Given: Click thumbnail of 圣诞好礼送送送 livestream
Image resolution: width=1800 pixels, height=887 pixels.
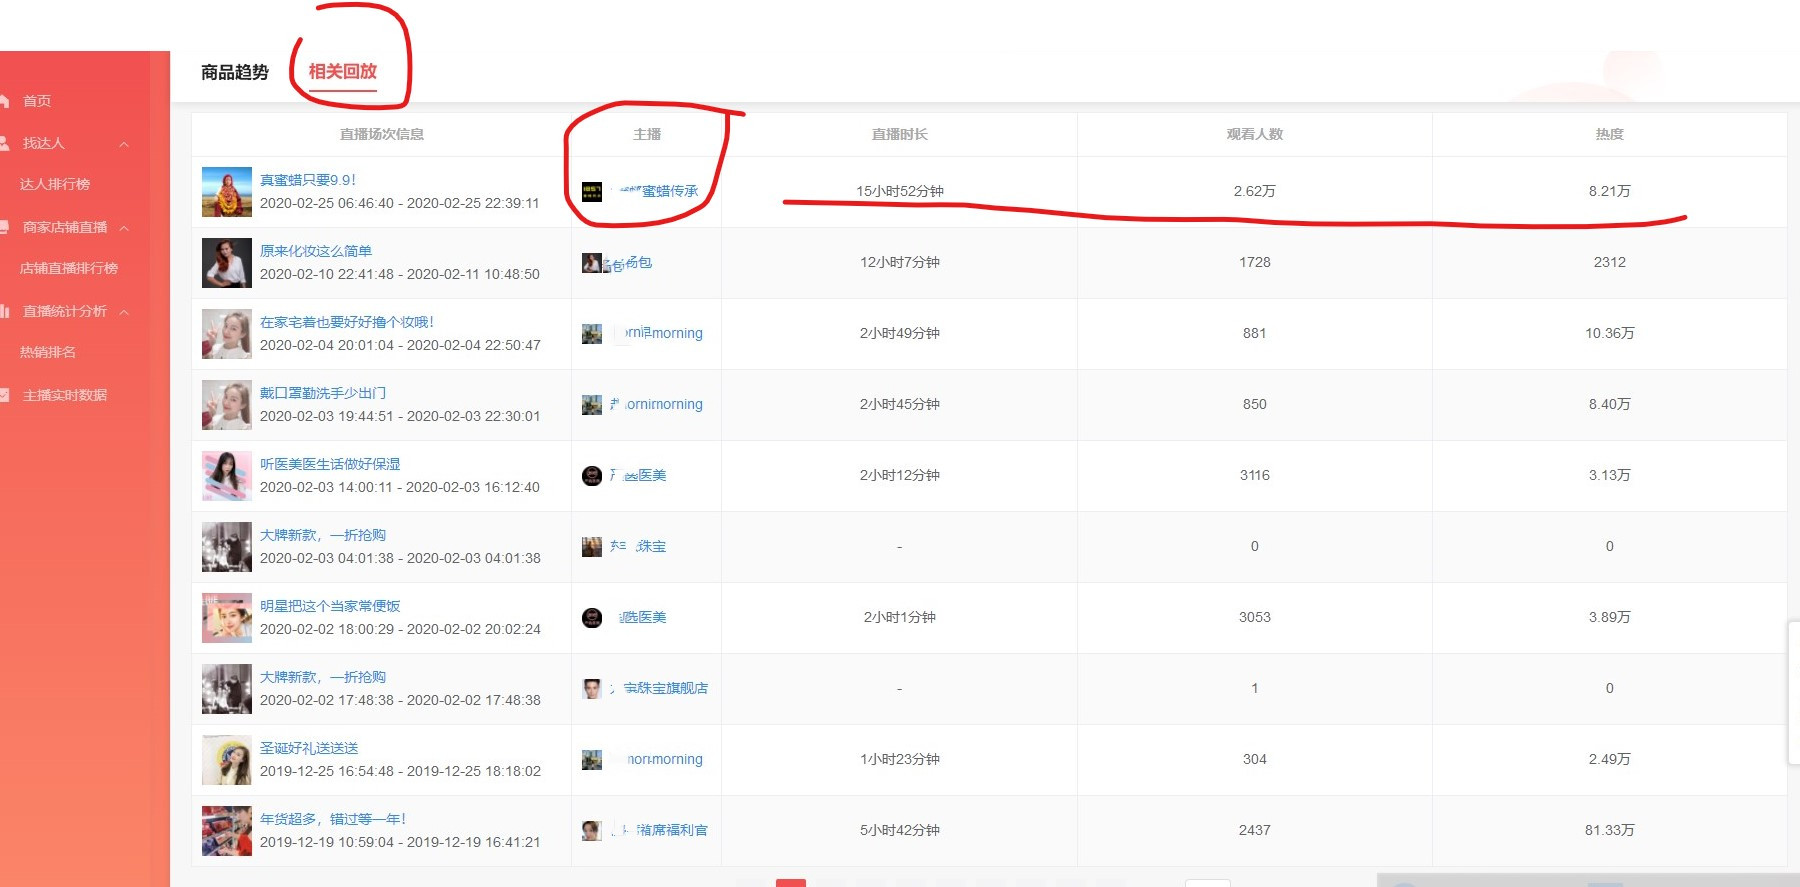Looking at the screenshot, I should 227,760.
